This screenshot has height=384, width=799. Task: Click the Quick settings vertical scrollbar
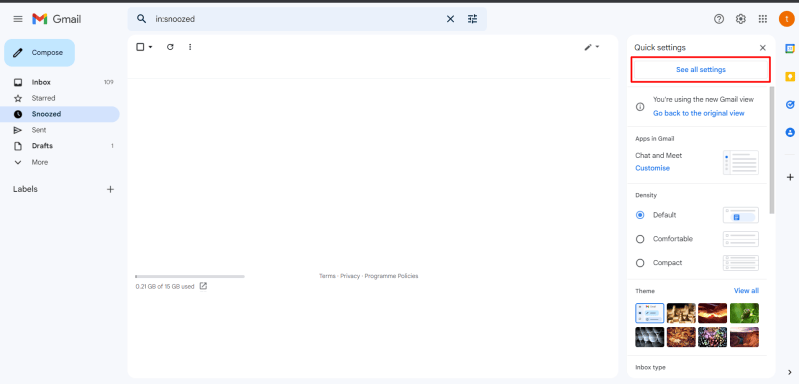[773, 150]
